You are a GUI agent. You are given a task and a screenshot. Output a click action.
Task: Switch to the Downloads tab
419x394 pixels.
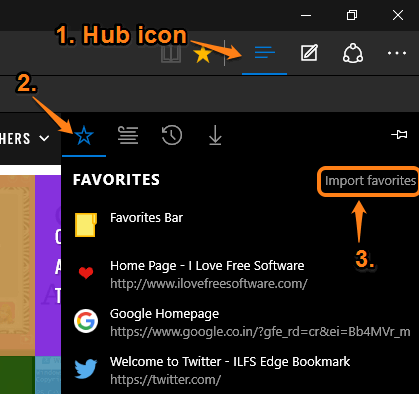(215, 135)
